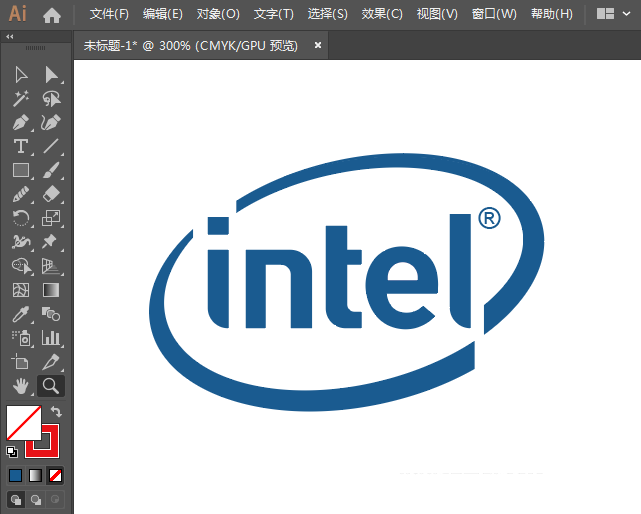641x514 pixels.
Task: Close the 未标题-1 document tab
Action: 318,45
